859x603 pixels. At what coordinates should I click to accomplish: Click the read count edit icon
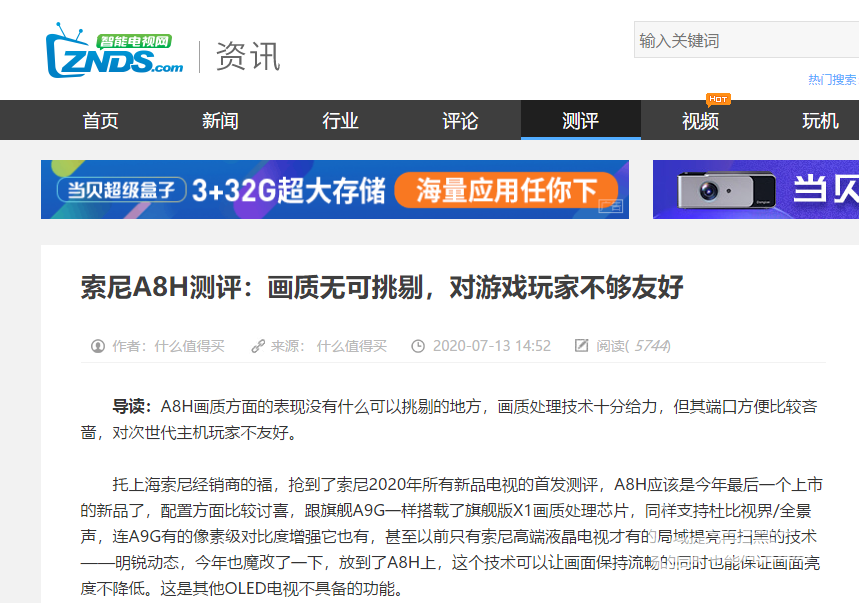point(581,346)
